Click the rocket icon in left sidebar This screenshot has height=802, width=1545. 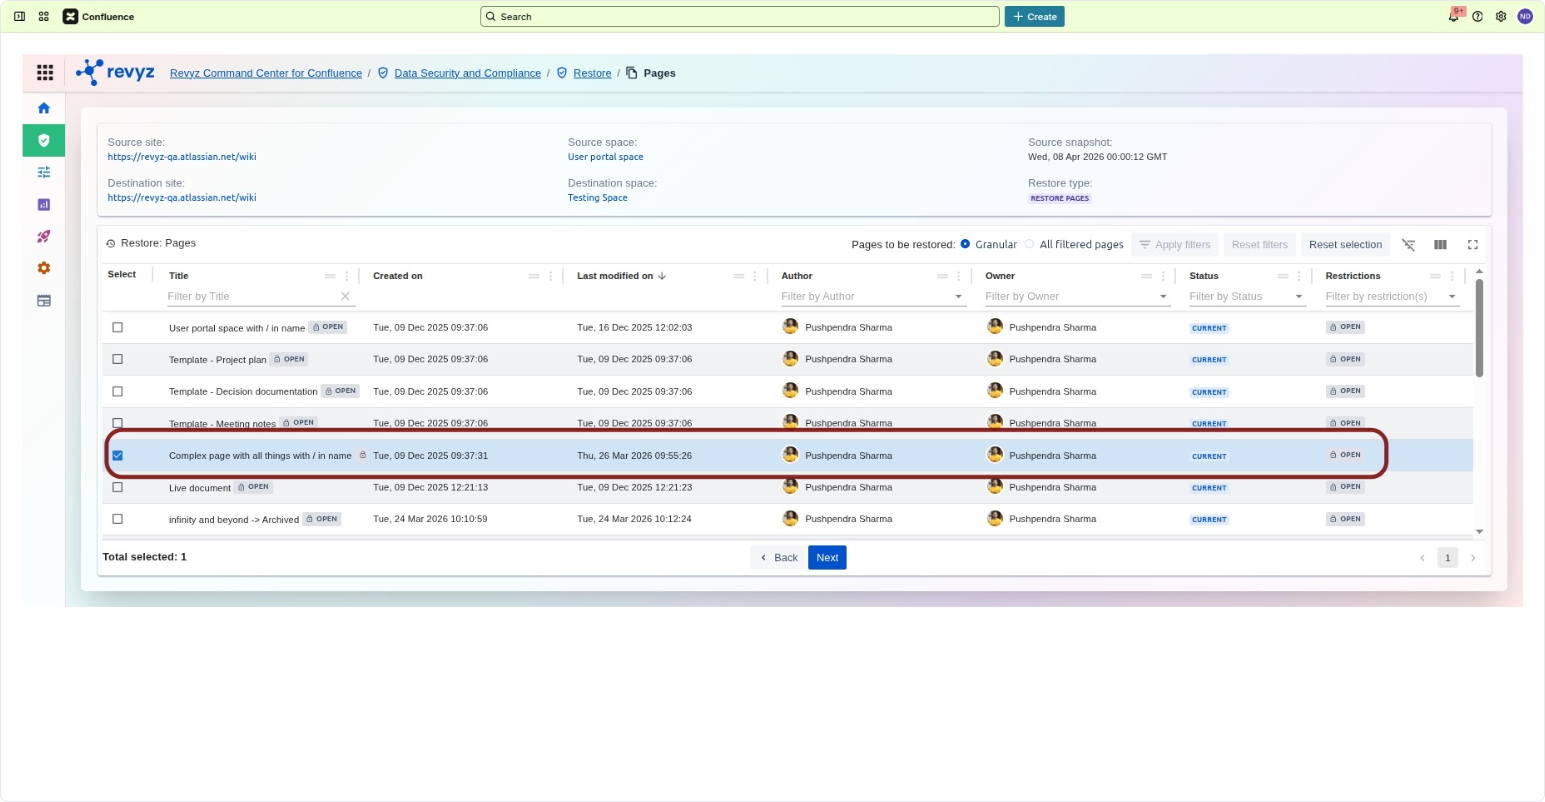44,237
